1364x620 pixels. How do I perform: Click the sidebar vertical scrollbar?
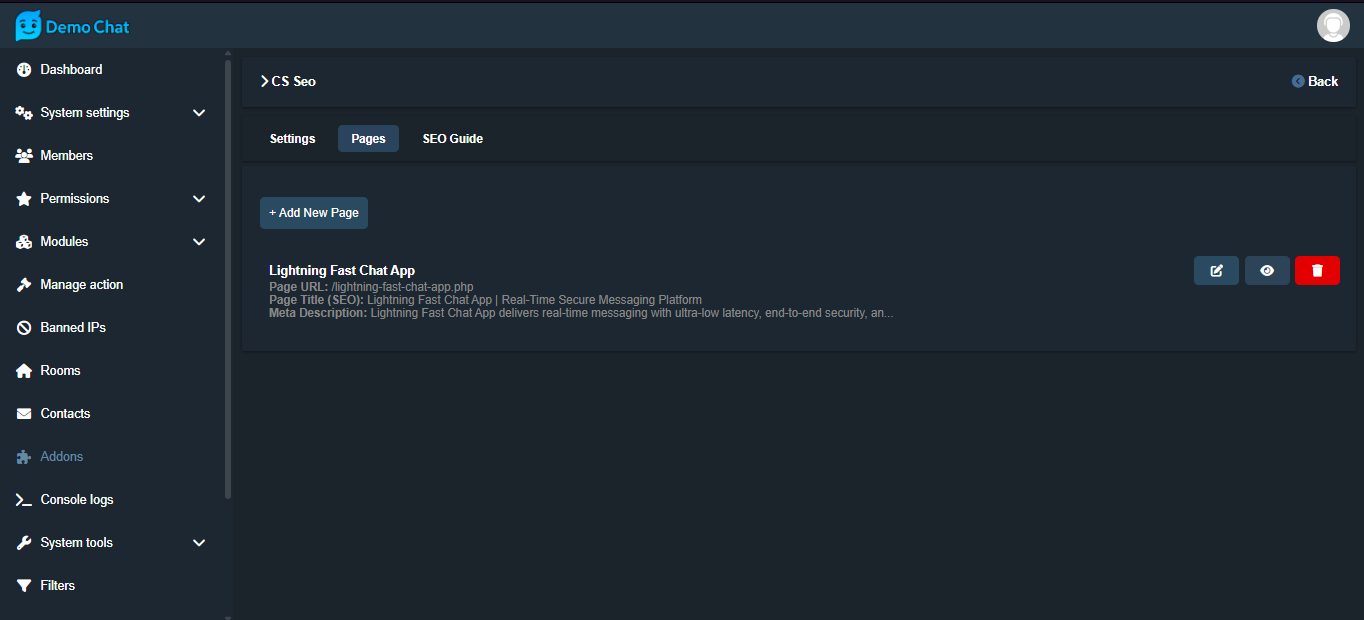click(x=228, y=280)
